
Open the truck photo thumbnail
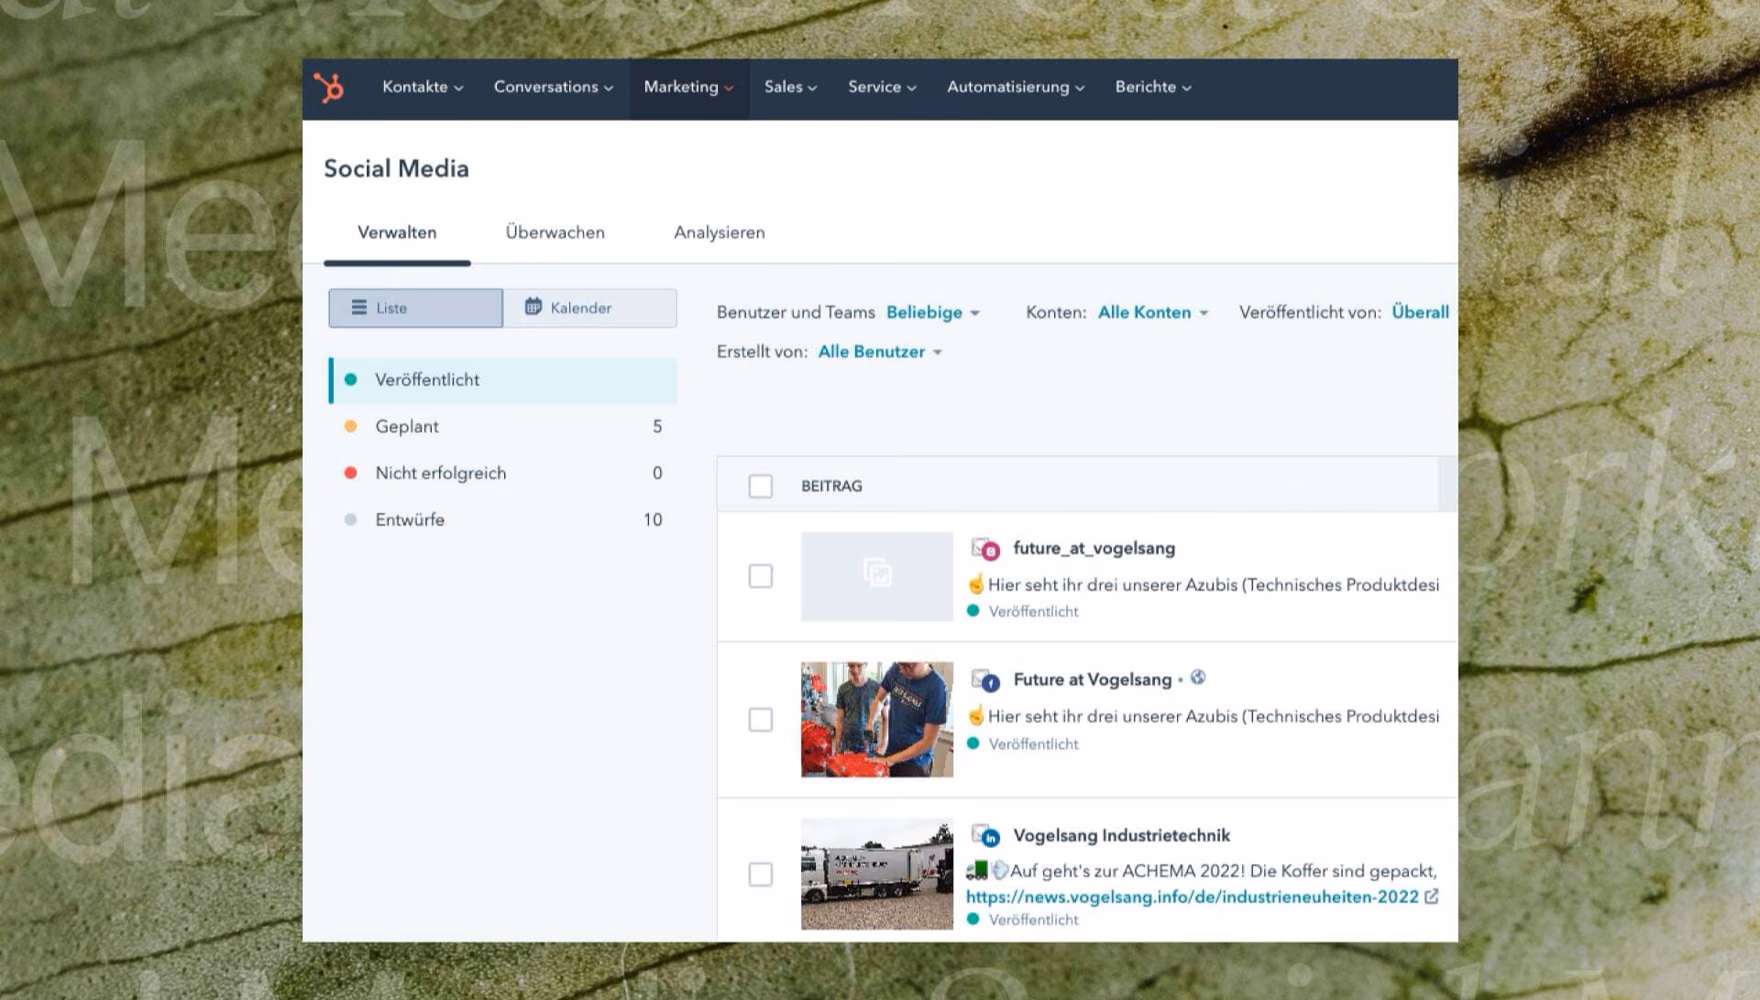[x=877, y=874]
